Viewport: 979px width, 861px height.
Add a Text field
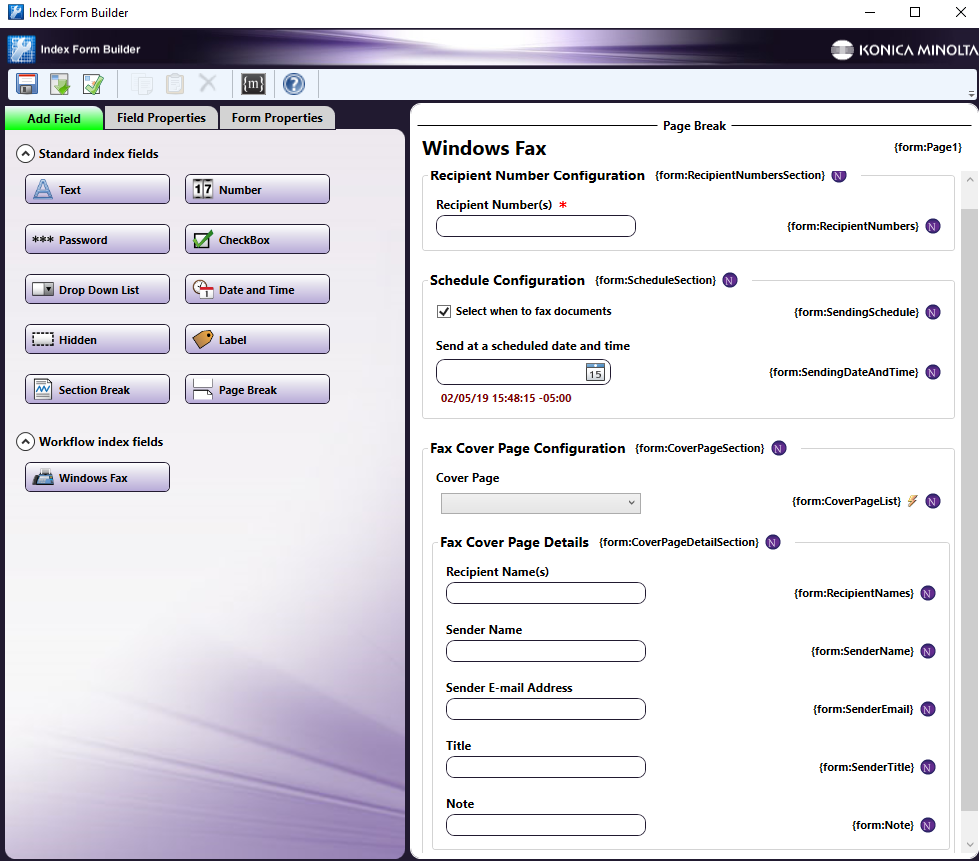coord(97,189)
